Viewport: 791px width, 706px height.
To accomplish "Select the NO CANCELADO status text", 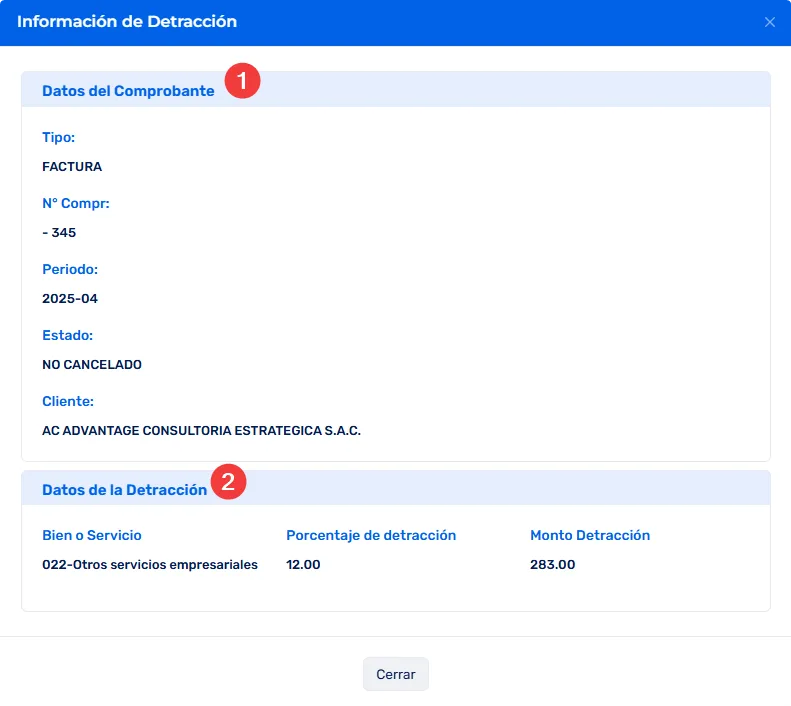I will (92, 365).
